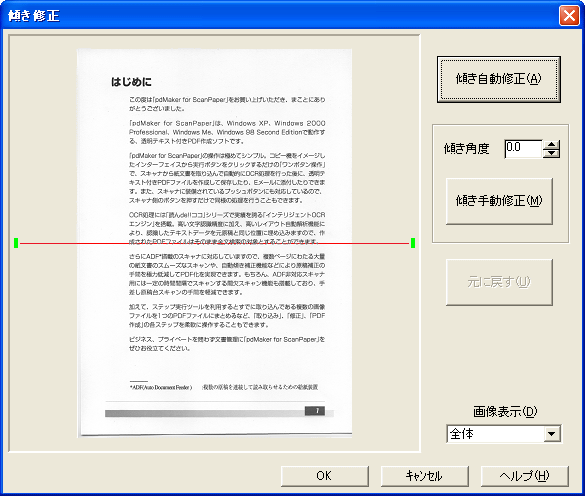585x496 pixels.
Task: Click the scanned page preview image
Action: 215,243
